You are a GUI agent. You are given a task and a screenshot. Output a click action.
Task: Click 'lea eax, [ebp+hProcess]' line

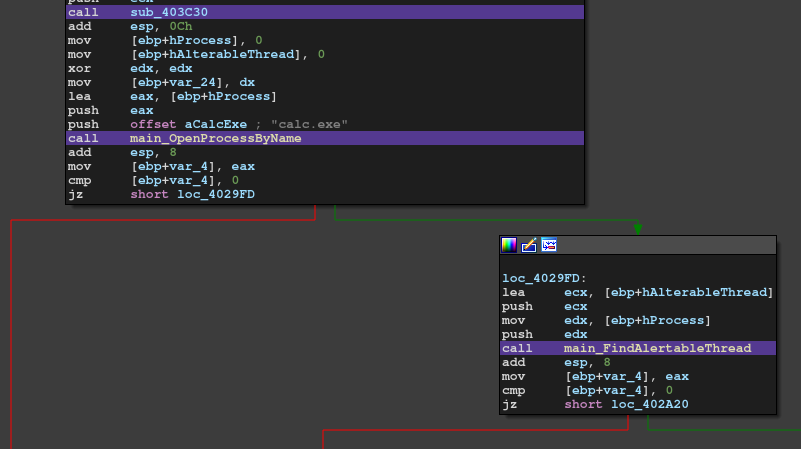[x=172, y=97]
